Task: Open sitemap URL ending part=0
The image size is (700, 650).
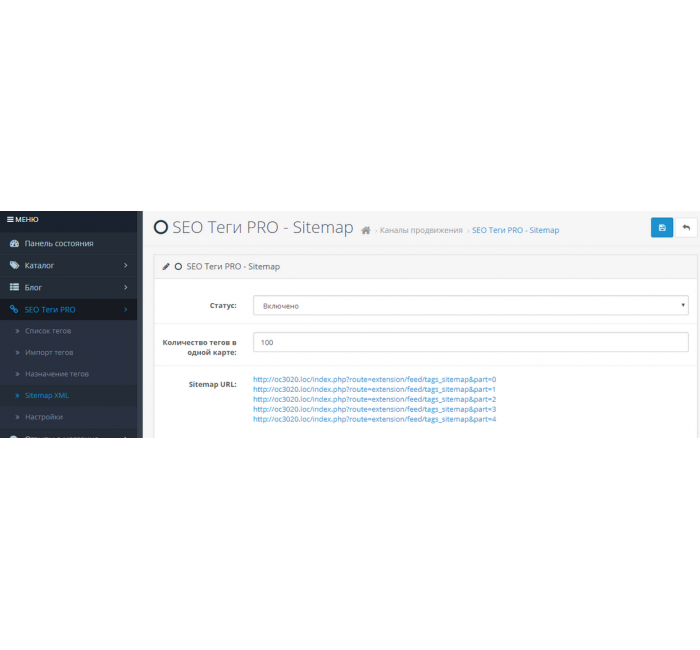Action: (375, 379)
